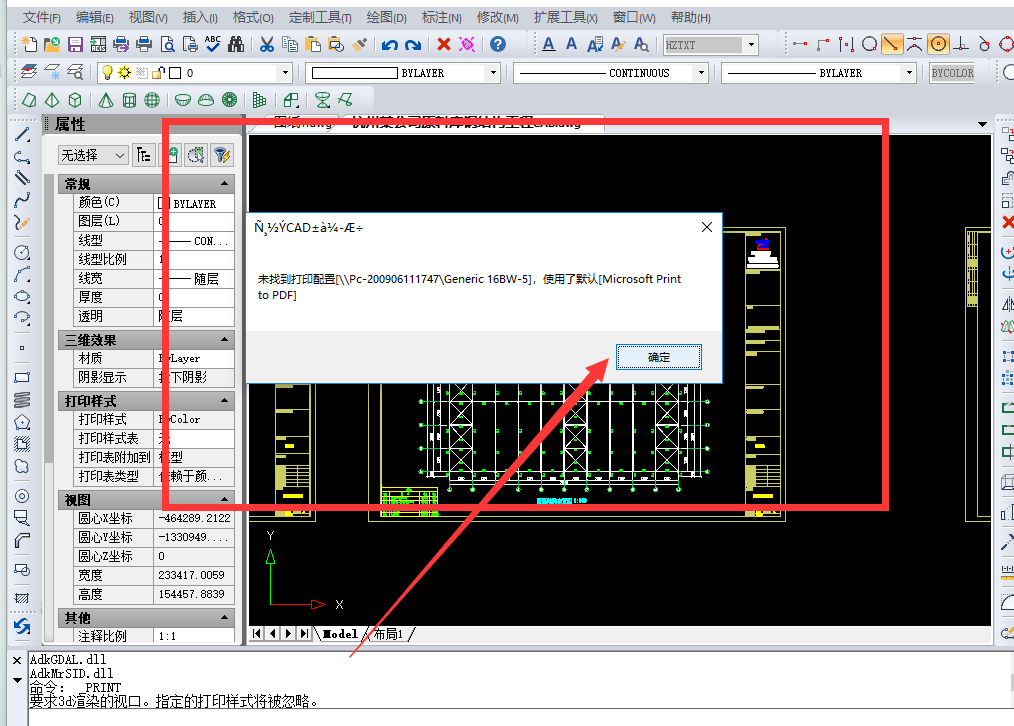
Task: Click the New drawing icon
Action: [x=29, y=44]
